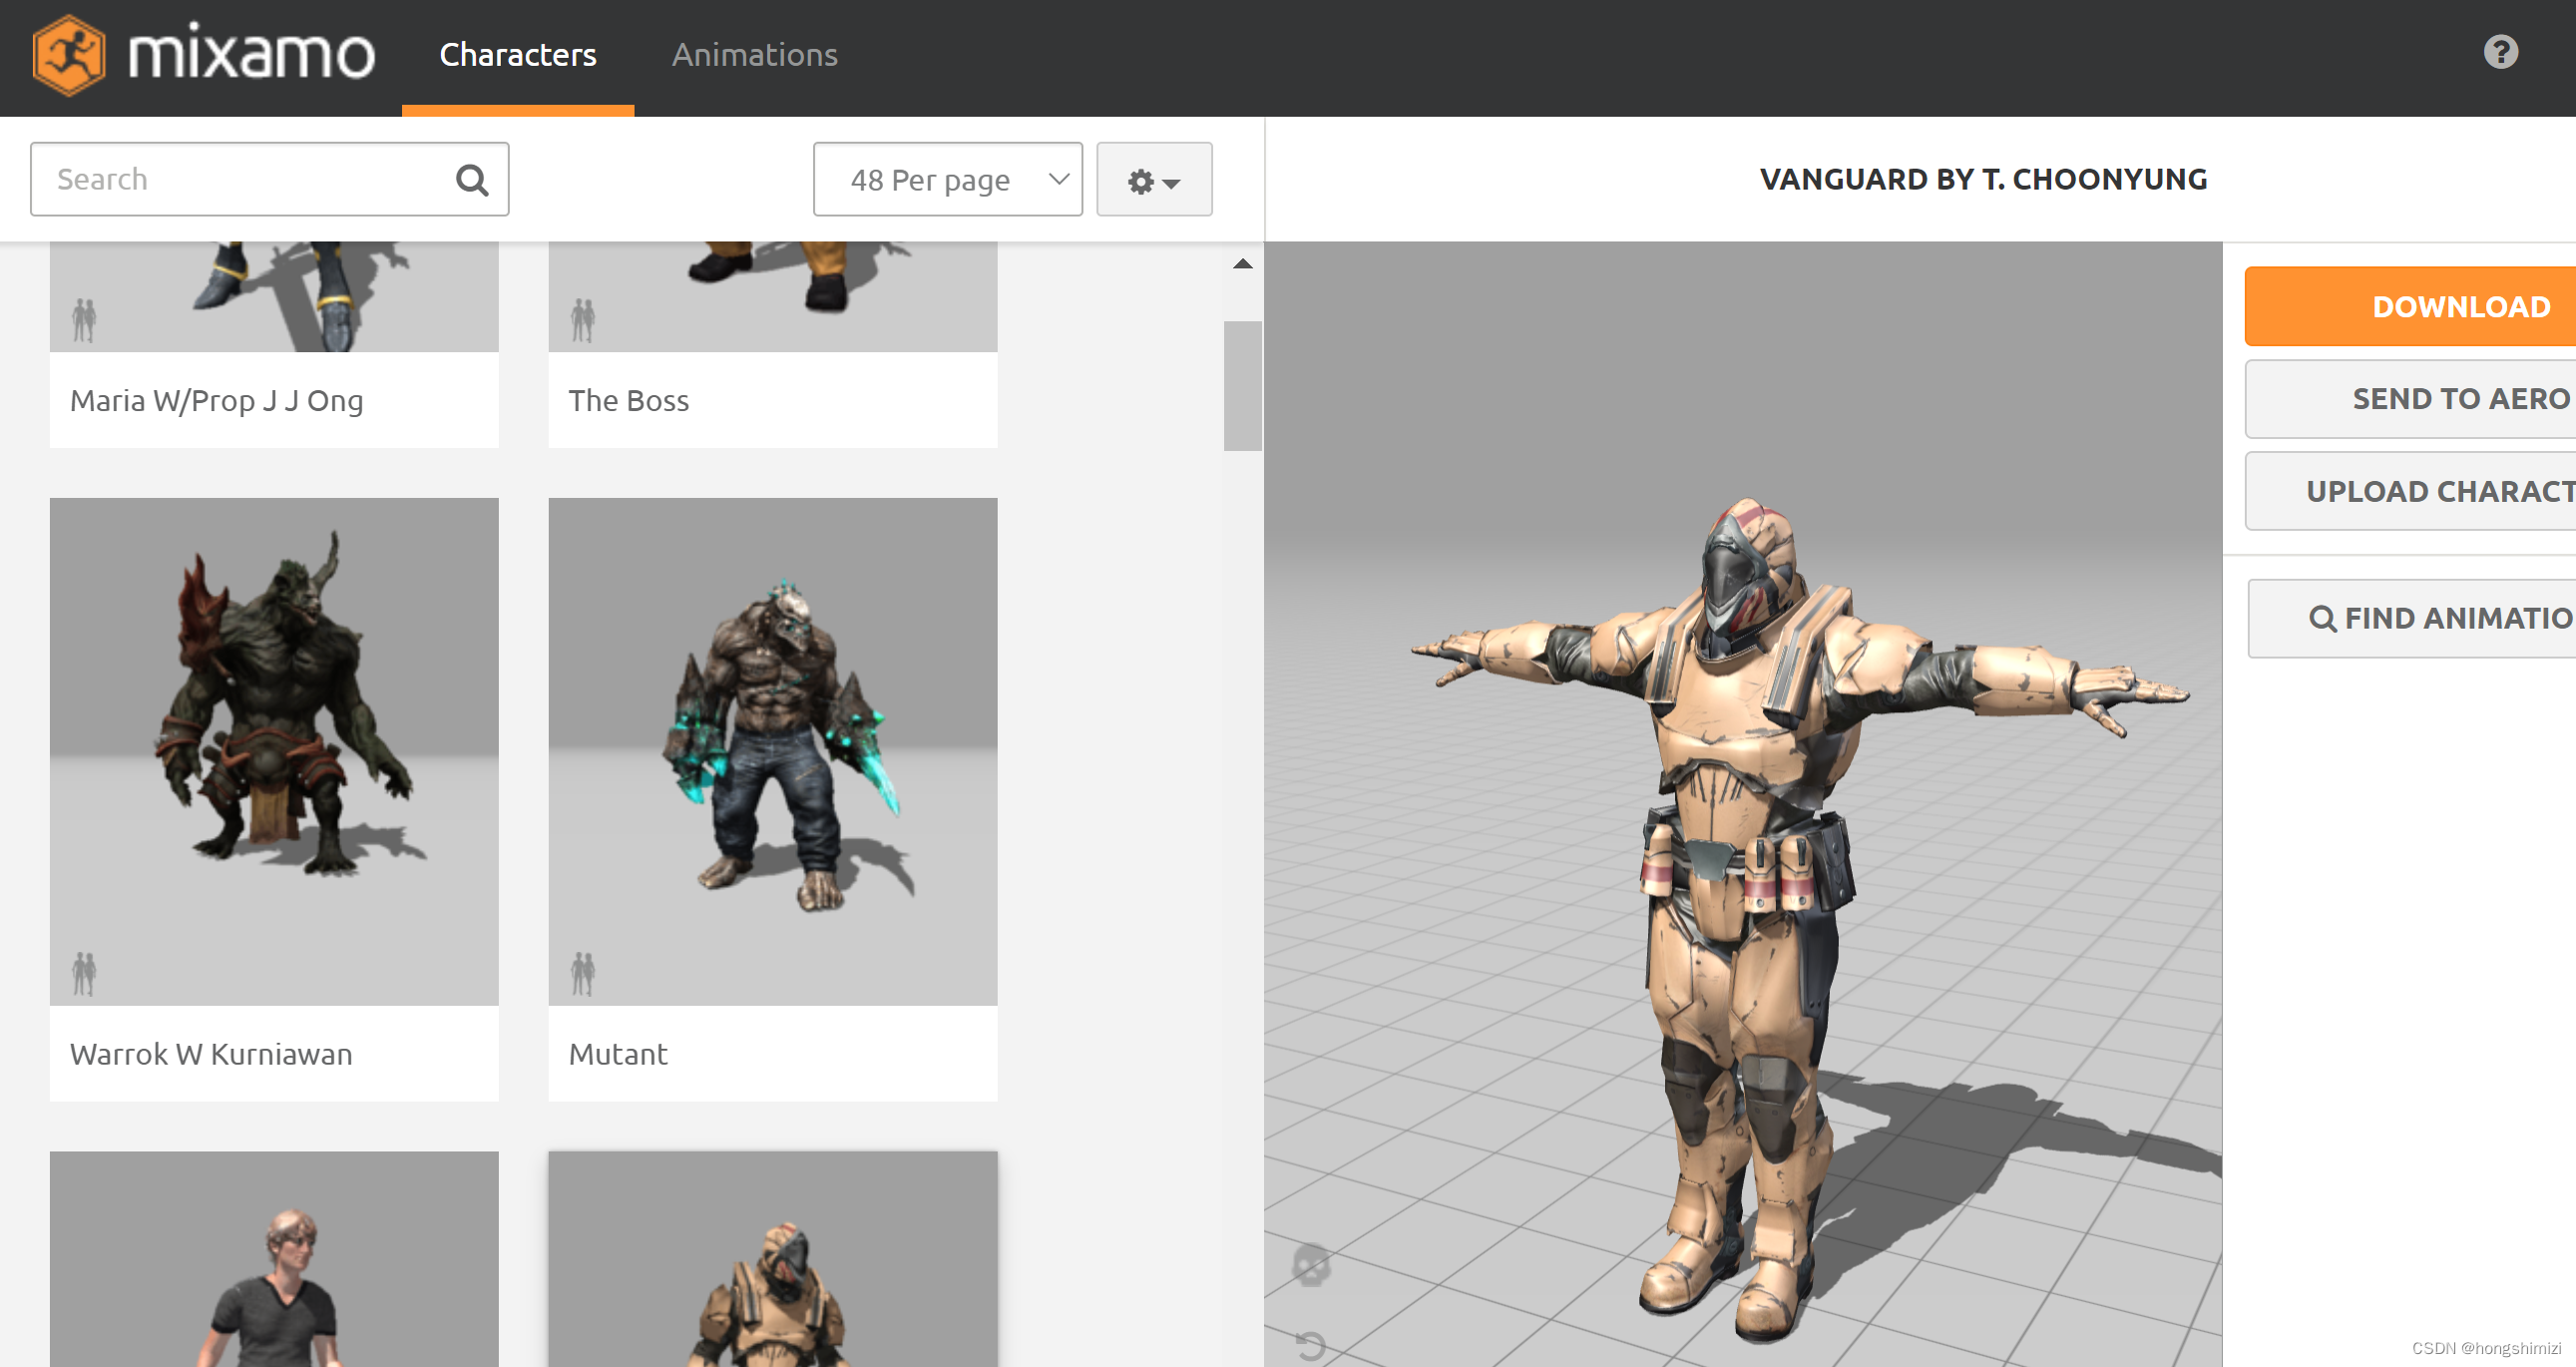This screenshot has height=1367, width=2576.
Task: Select the Mutant character thumbnail
Action: [772, 750]
